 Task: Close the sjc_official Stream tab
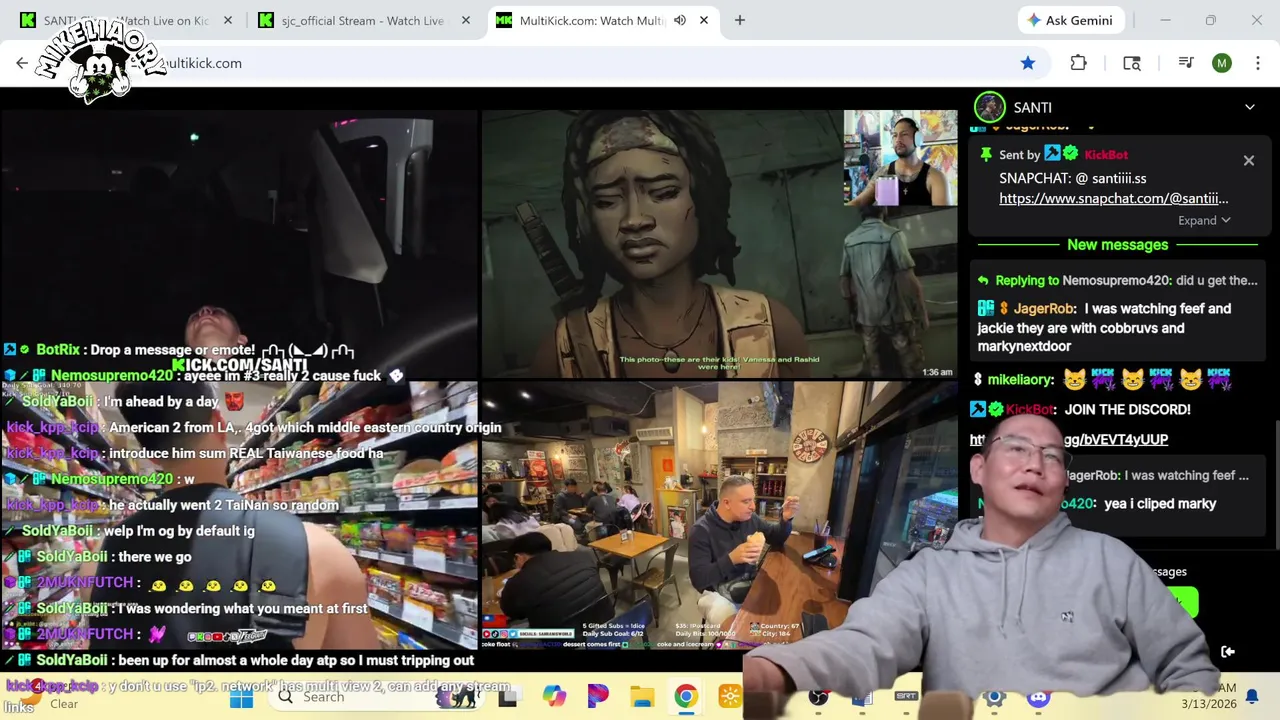click(464, 20)
